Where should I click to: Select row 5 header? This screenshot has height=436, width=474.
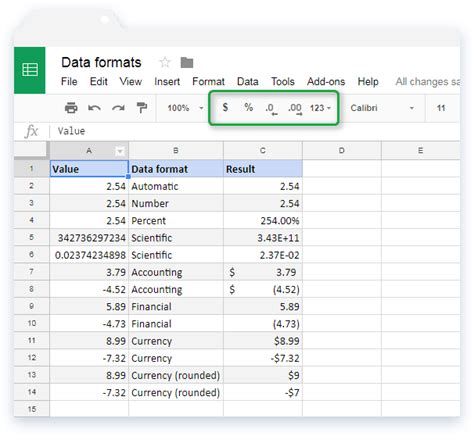point(32,237)
